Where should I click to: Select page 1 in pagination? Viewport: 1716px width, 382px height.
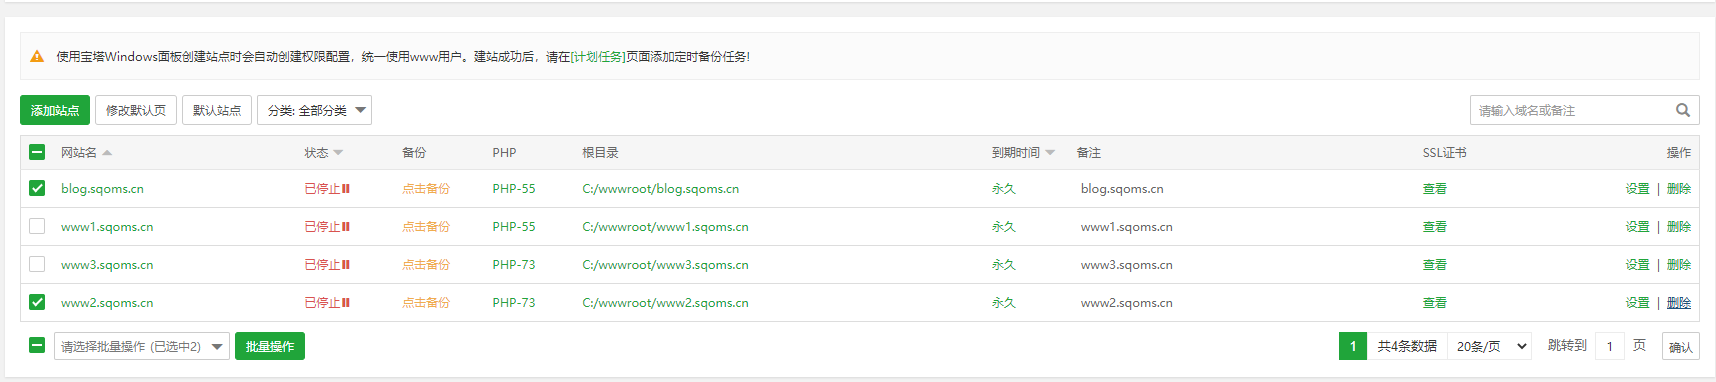tap(1353, 346)
